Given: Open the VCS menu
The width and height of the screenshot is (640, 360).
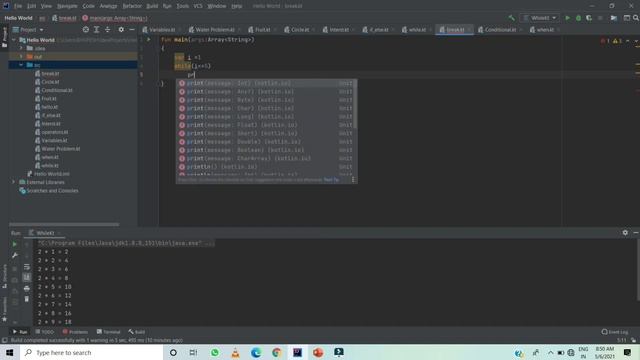Looking at the screenshot, I should pyautogui.click(x=198, y=6).
